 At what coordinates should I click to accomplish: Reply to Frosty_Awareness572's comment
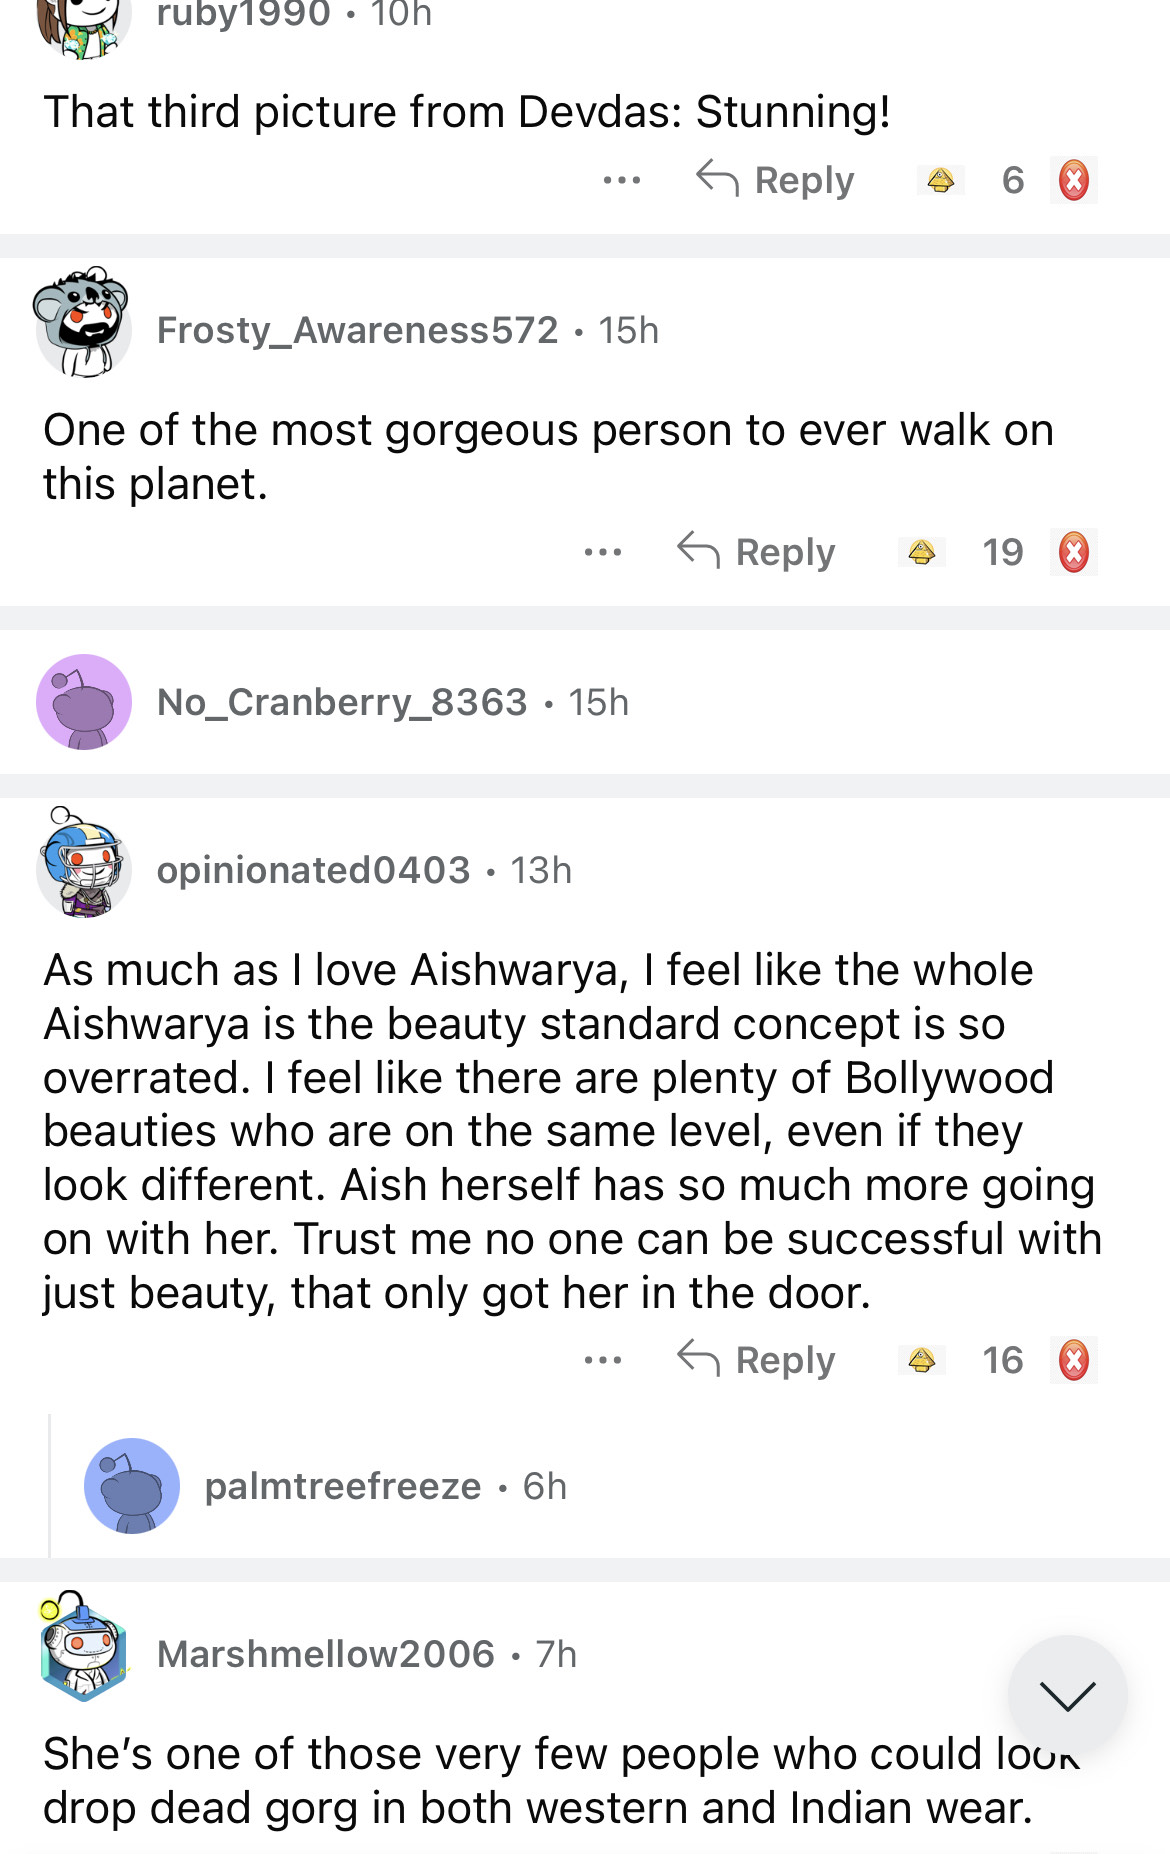[757, 552]
